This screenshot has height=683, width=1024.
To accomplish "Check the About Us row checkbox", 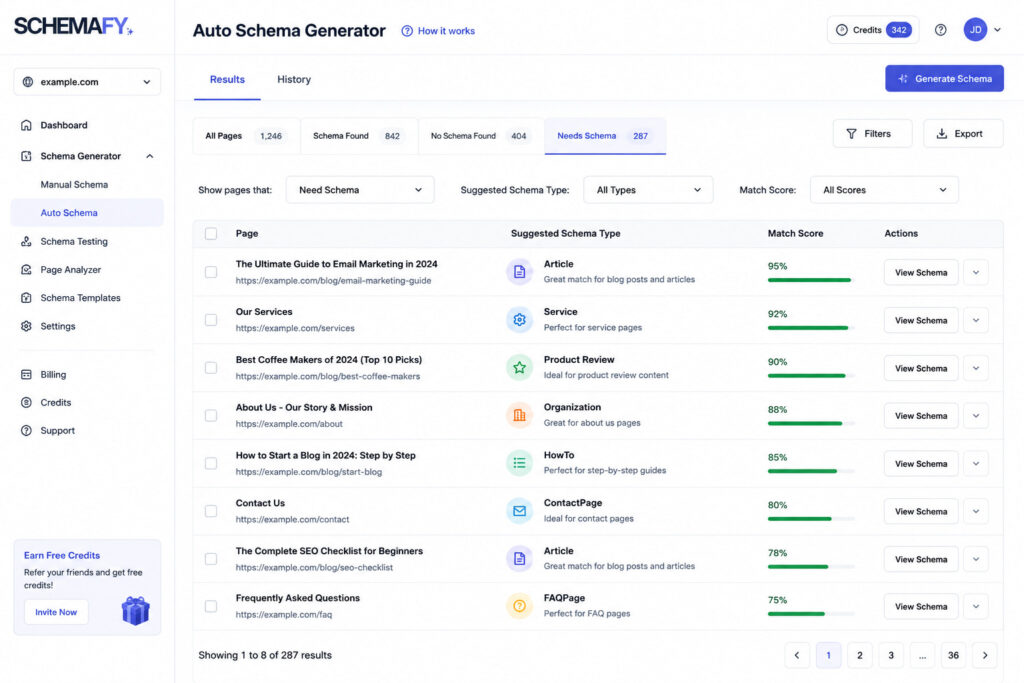I will [211, 415].
